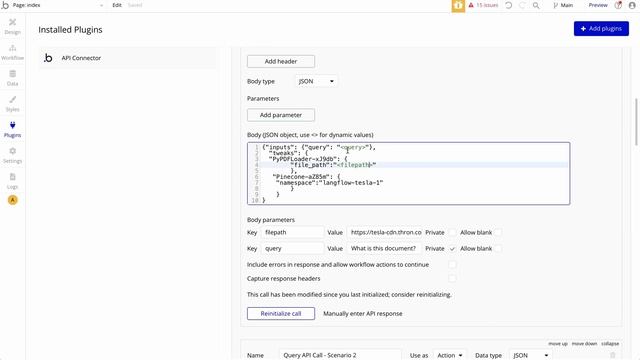Click the query Key input field
The width and height of the screenshot is (640, 360).
point(292,249)
